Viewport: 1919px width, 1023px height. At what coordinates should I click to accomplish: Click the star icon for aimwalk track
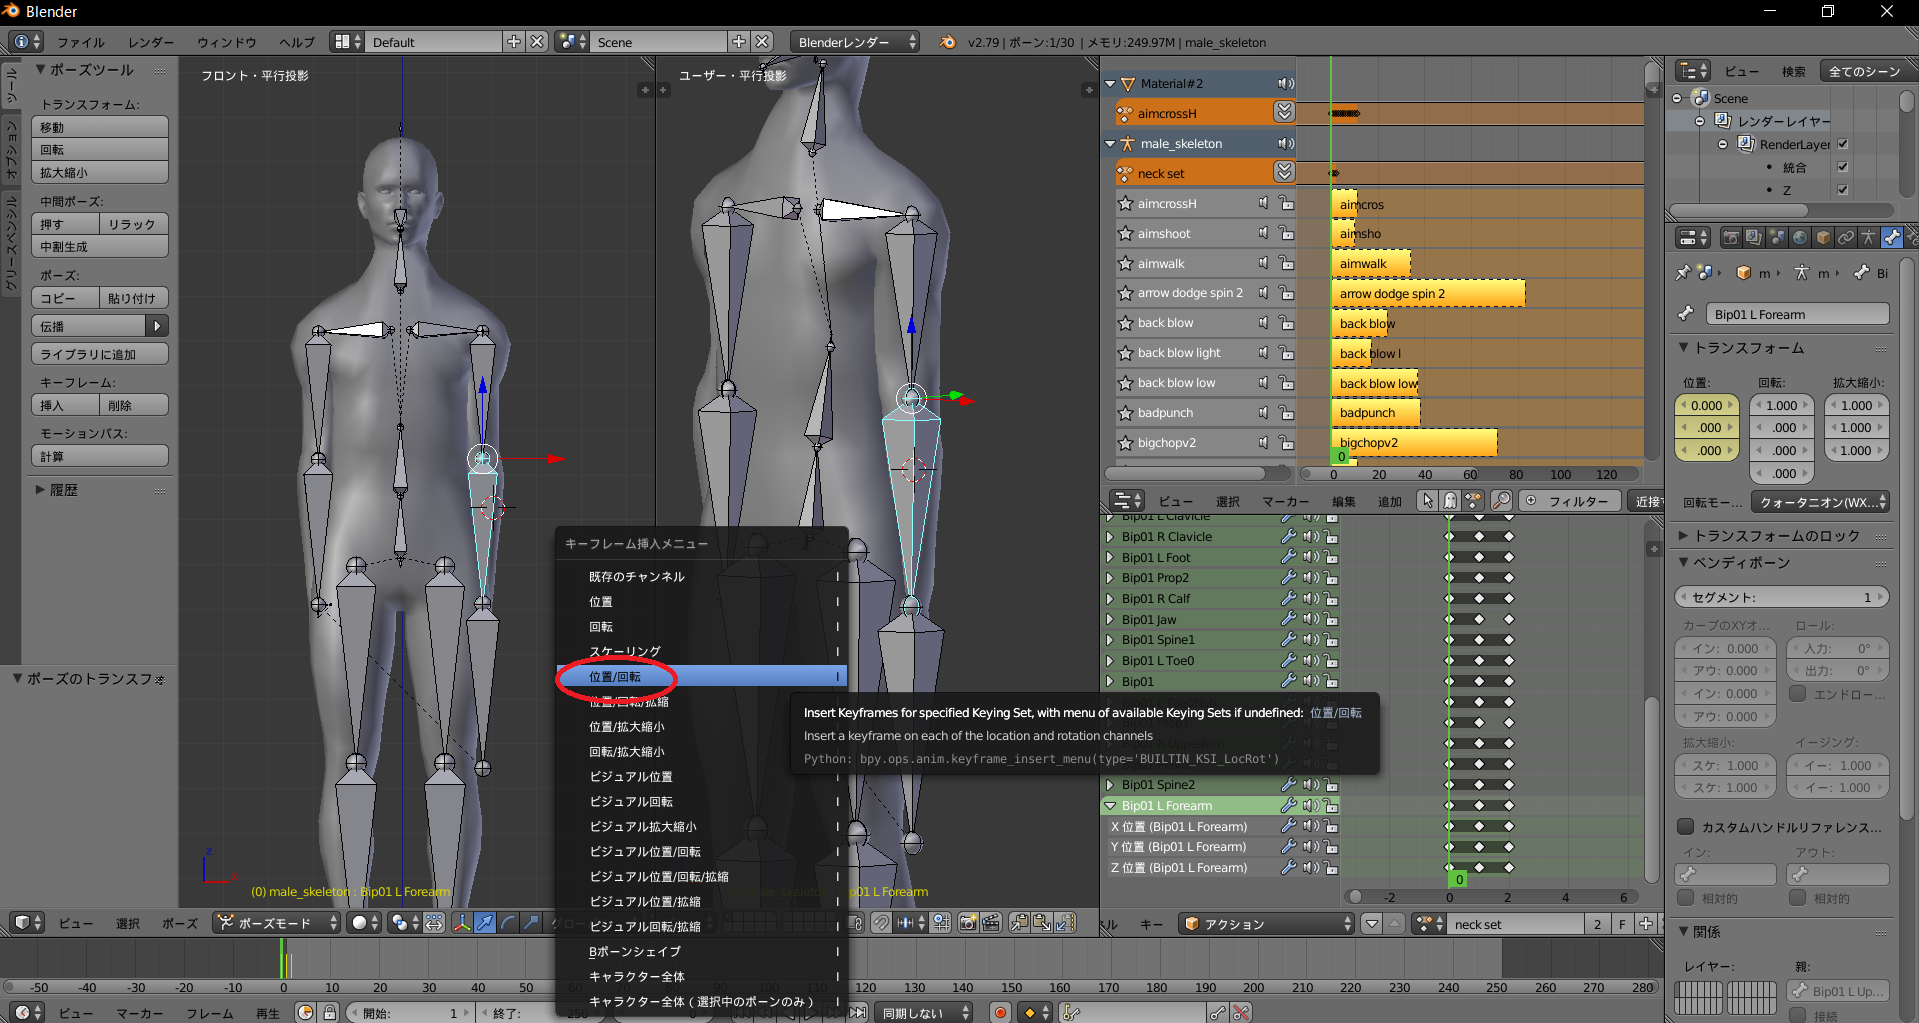coord(1125,264)
